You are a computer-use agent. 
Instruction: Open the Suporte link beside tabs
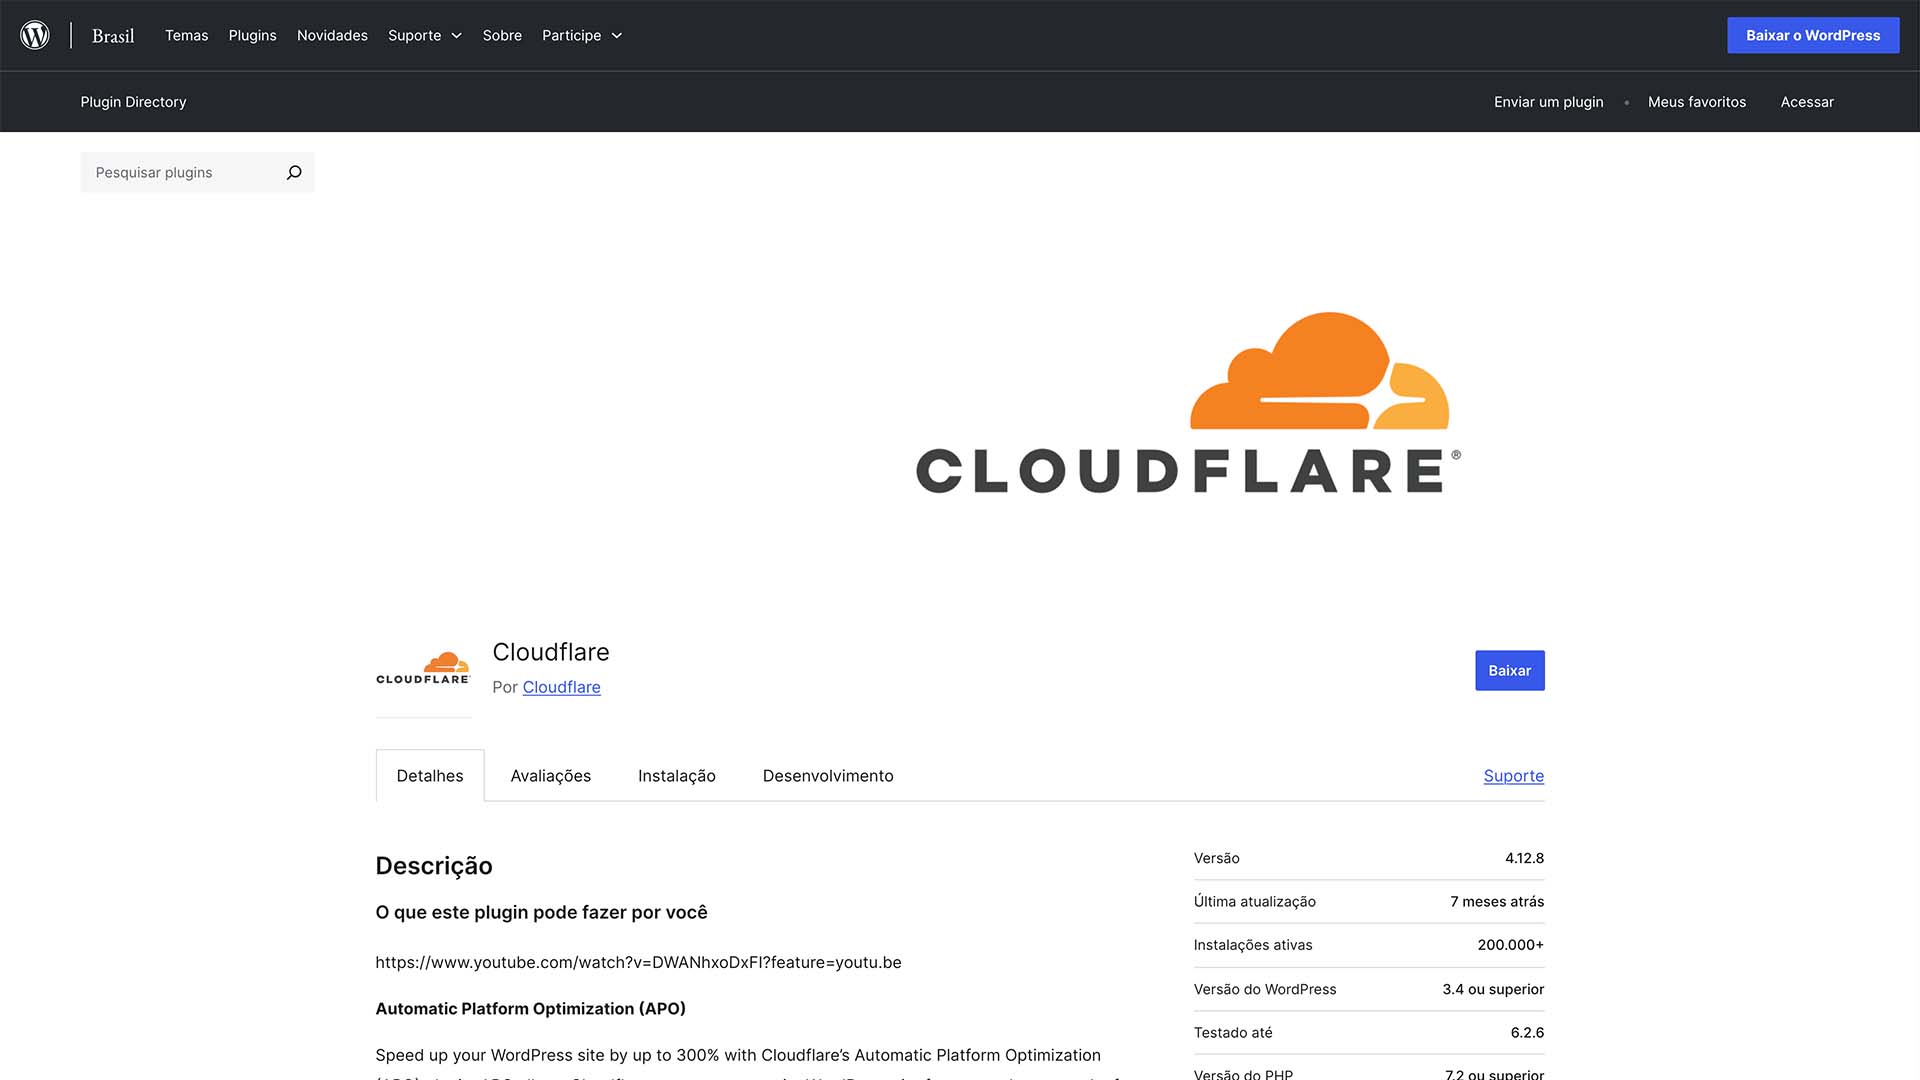(1513, 776)
